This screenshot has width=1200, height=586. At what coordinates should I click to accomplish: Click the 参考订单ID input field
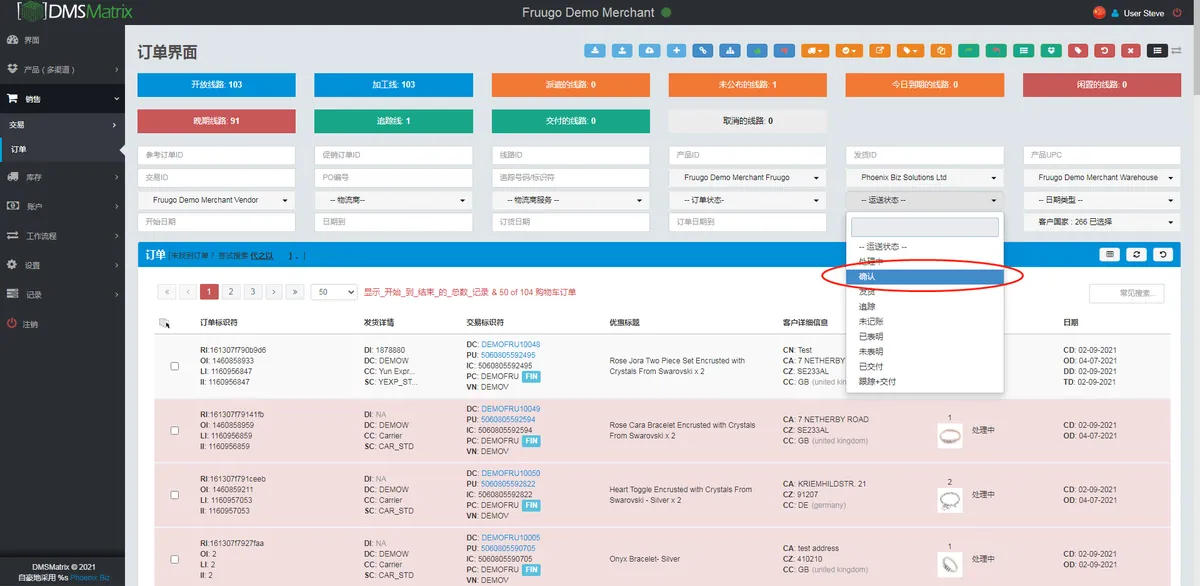216,155
